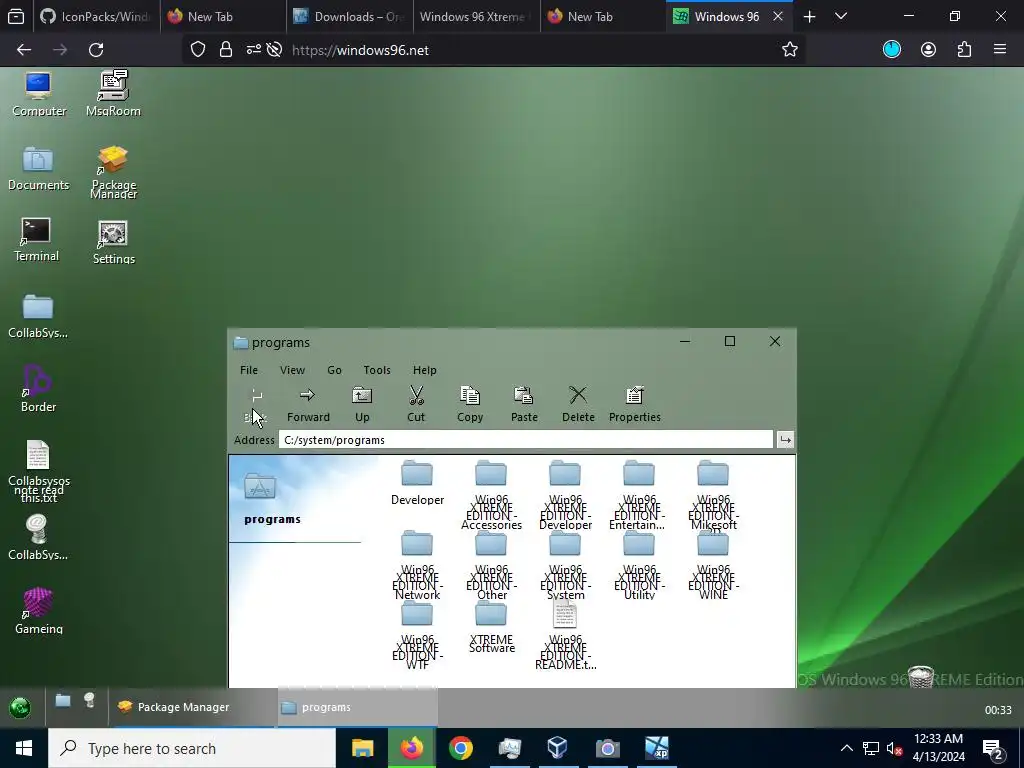
Task: Select the Win96 XTREME EDITION README text file
Action: [565, 635]
